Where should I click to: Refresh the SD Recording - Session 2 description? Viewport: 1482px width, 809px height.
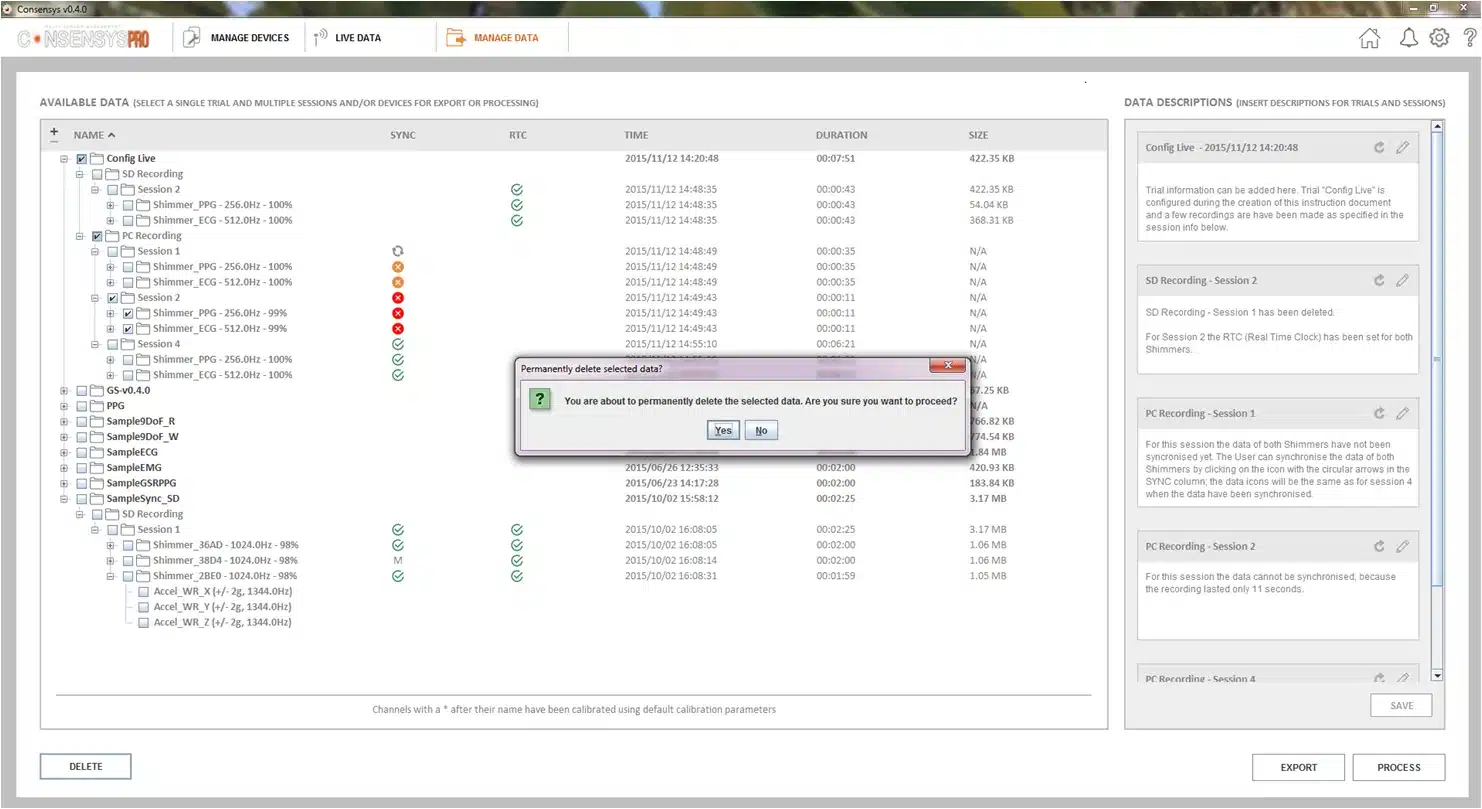[x=1379, y=280]
